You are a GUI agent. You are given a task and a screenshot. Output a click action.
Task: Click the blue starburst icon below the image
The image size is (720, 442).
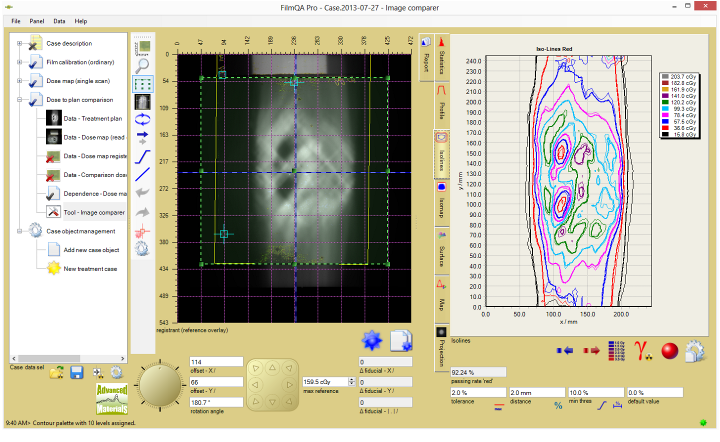pos(372,341)
